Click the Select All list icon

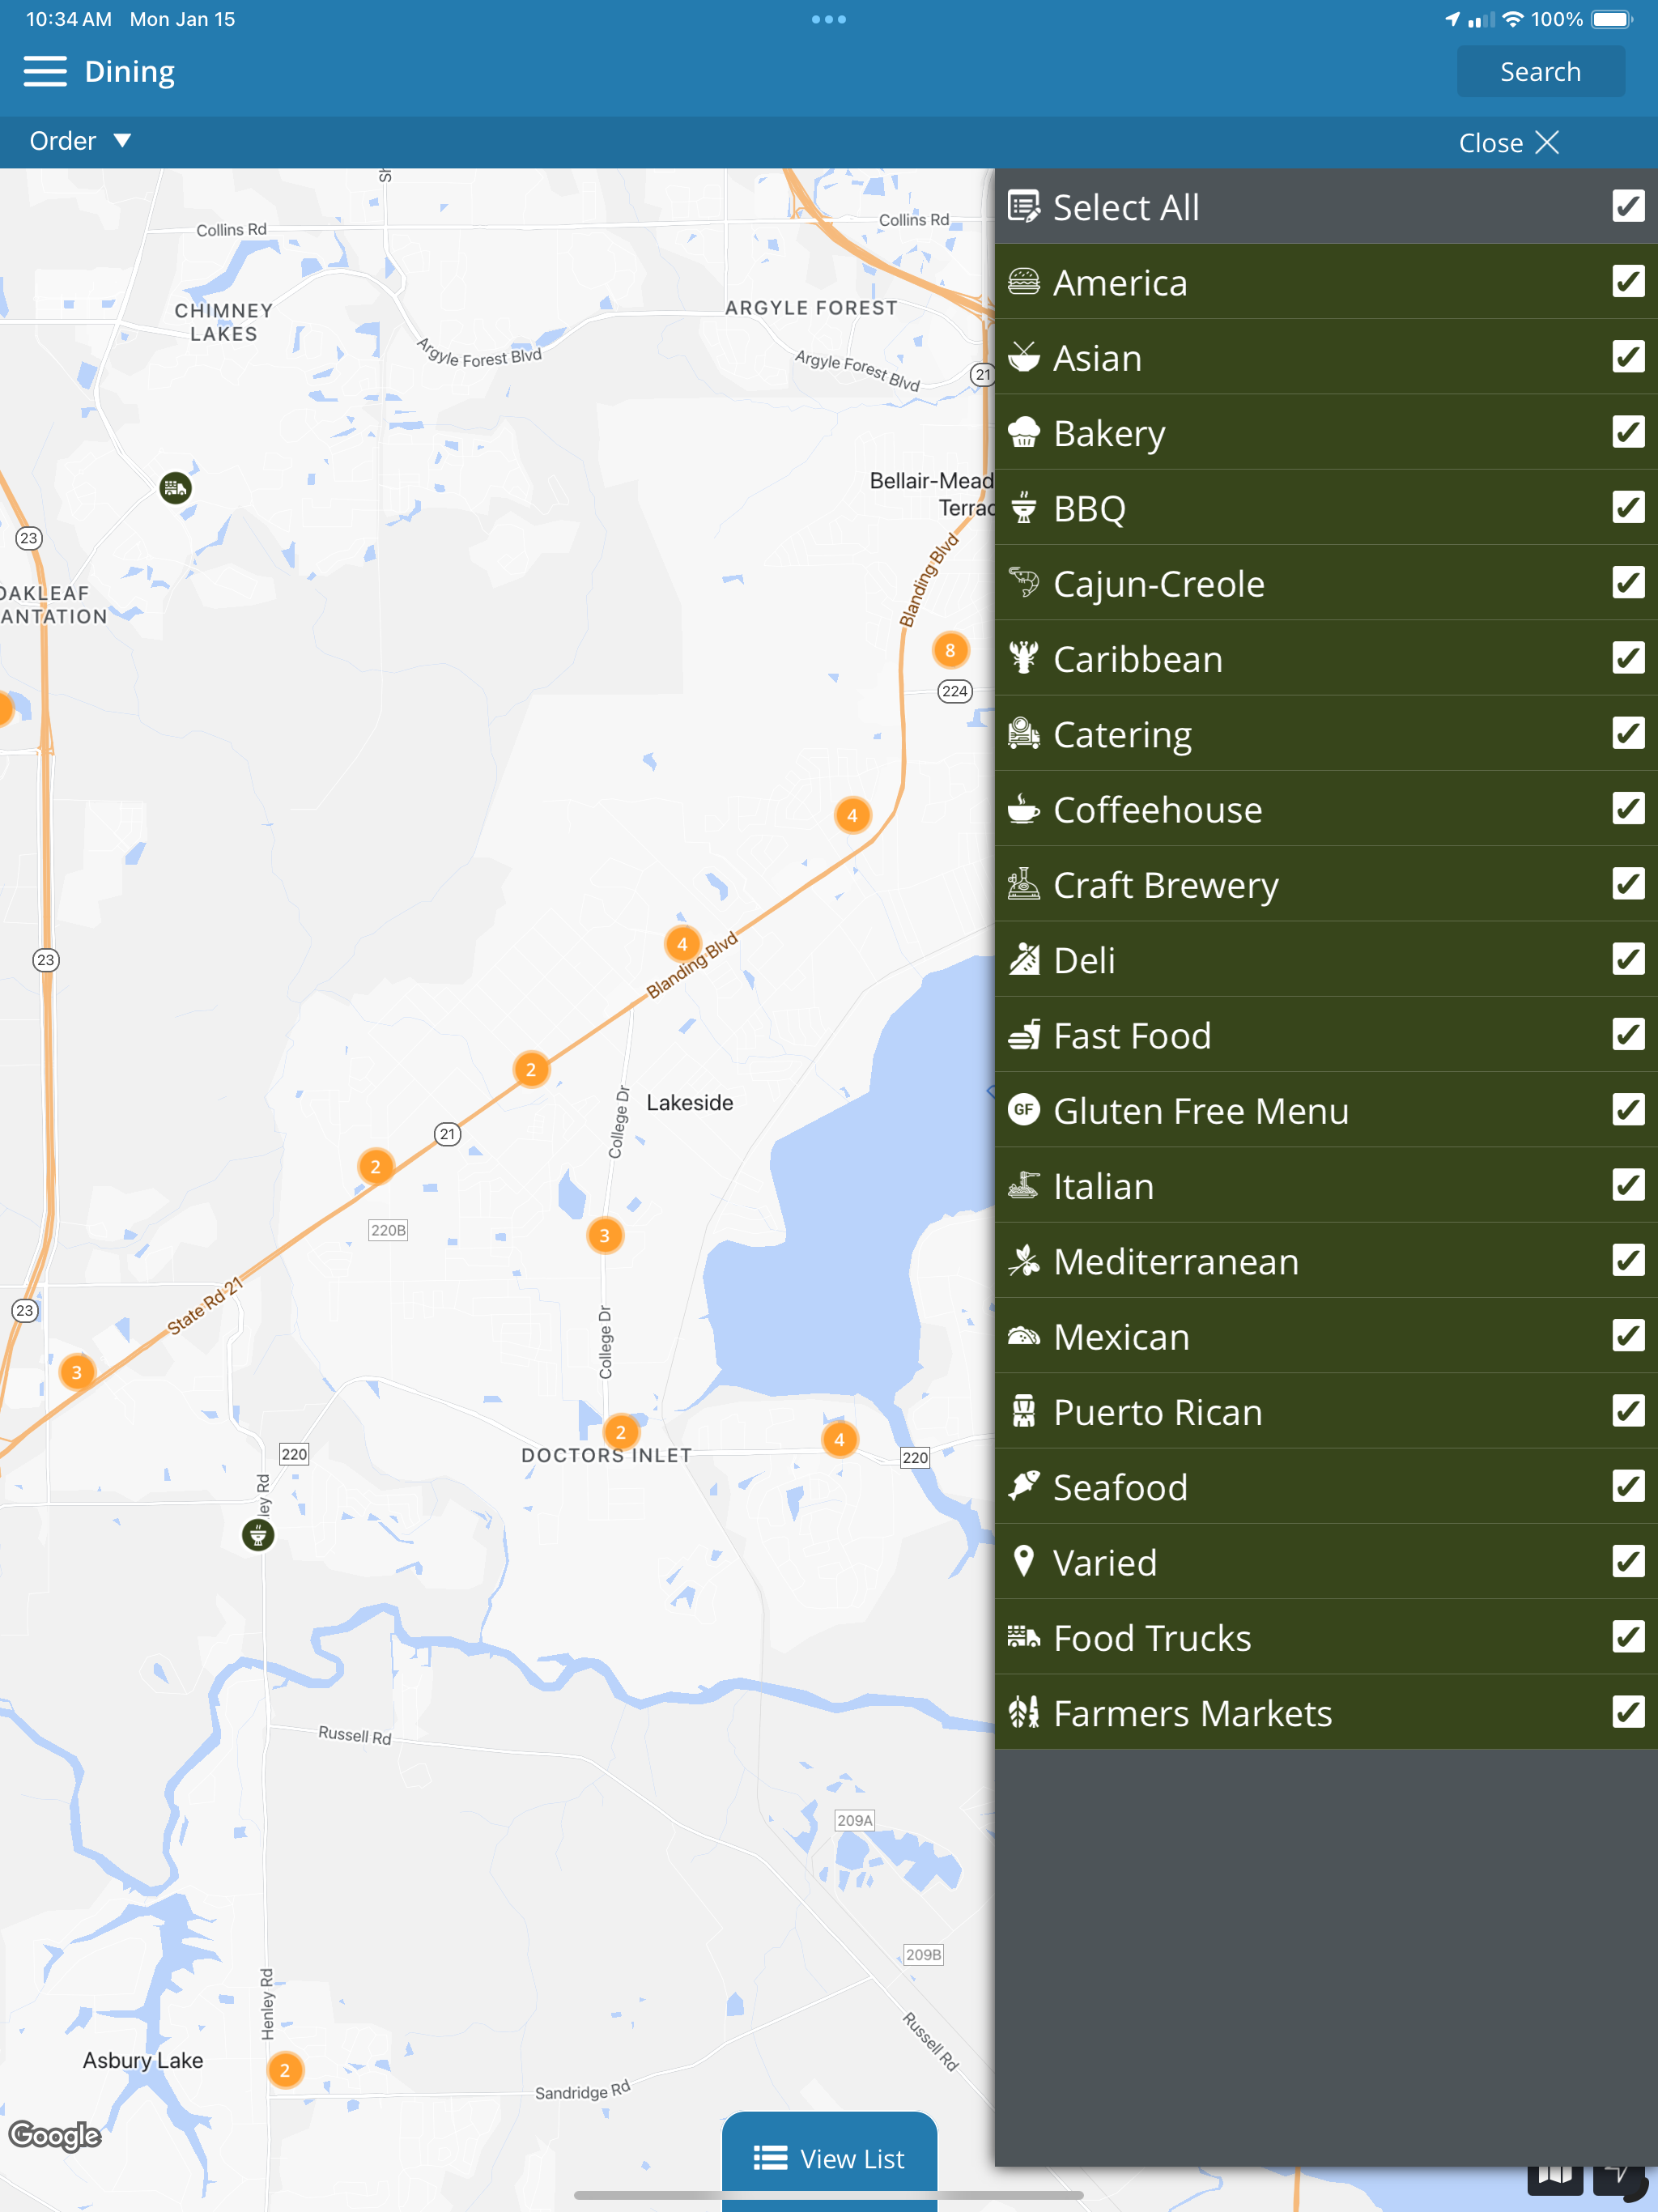click(x=1024, y=207)
